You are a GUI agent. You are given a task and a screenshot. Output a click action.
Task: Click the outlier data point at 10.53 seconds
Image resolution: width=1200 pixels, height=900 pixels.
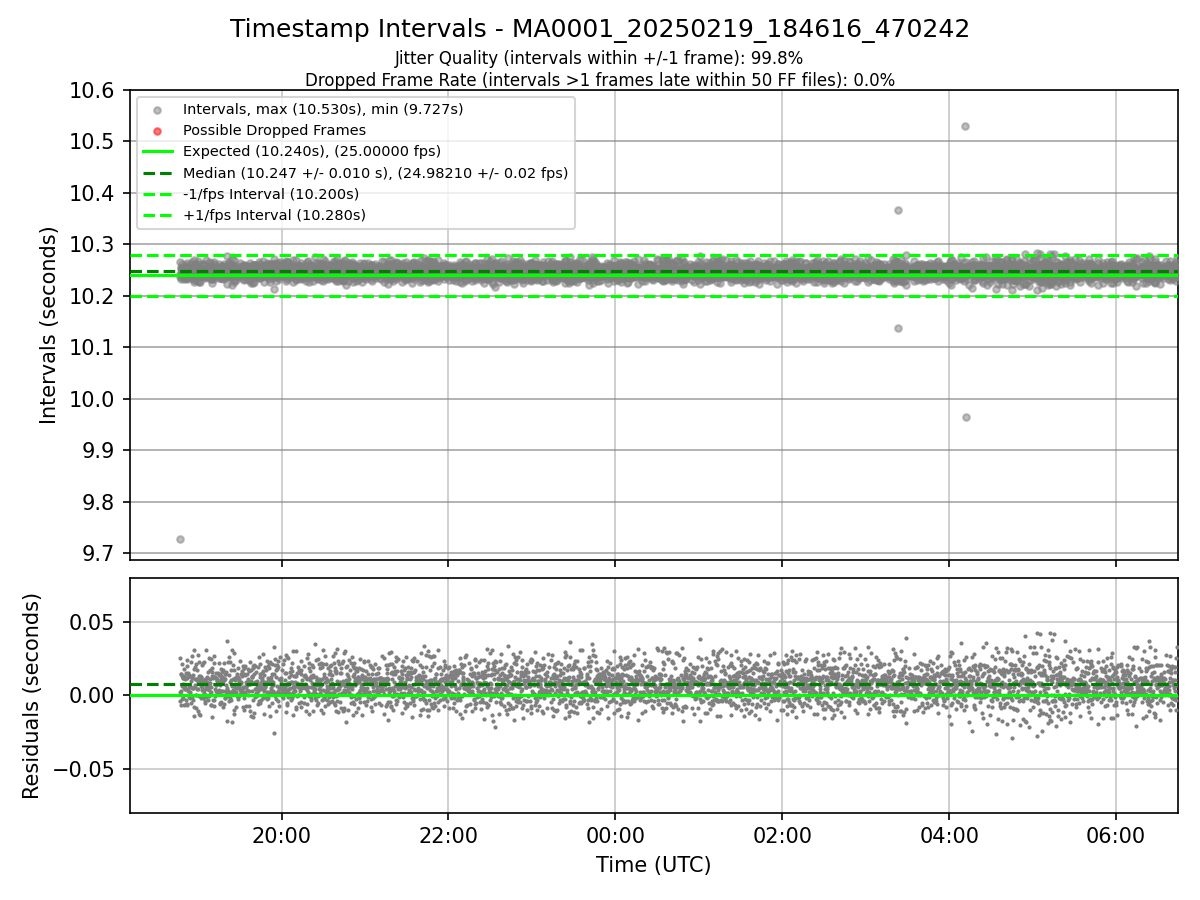pyautogui.click(x=965, y=127)
